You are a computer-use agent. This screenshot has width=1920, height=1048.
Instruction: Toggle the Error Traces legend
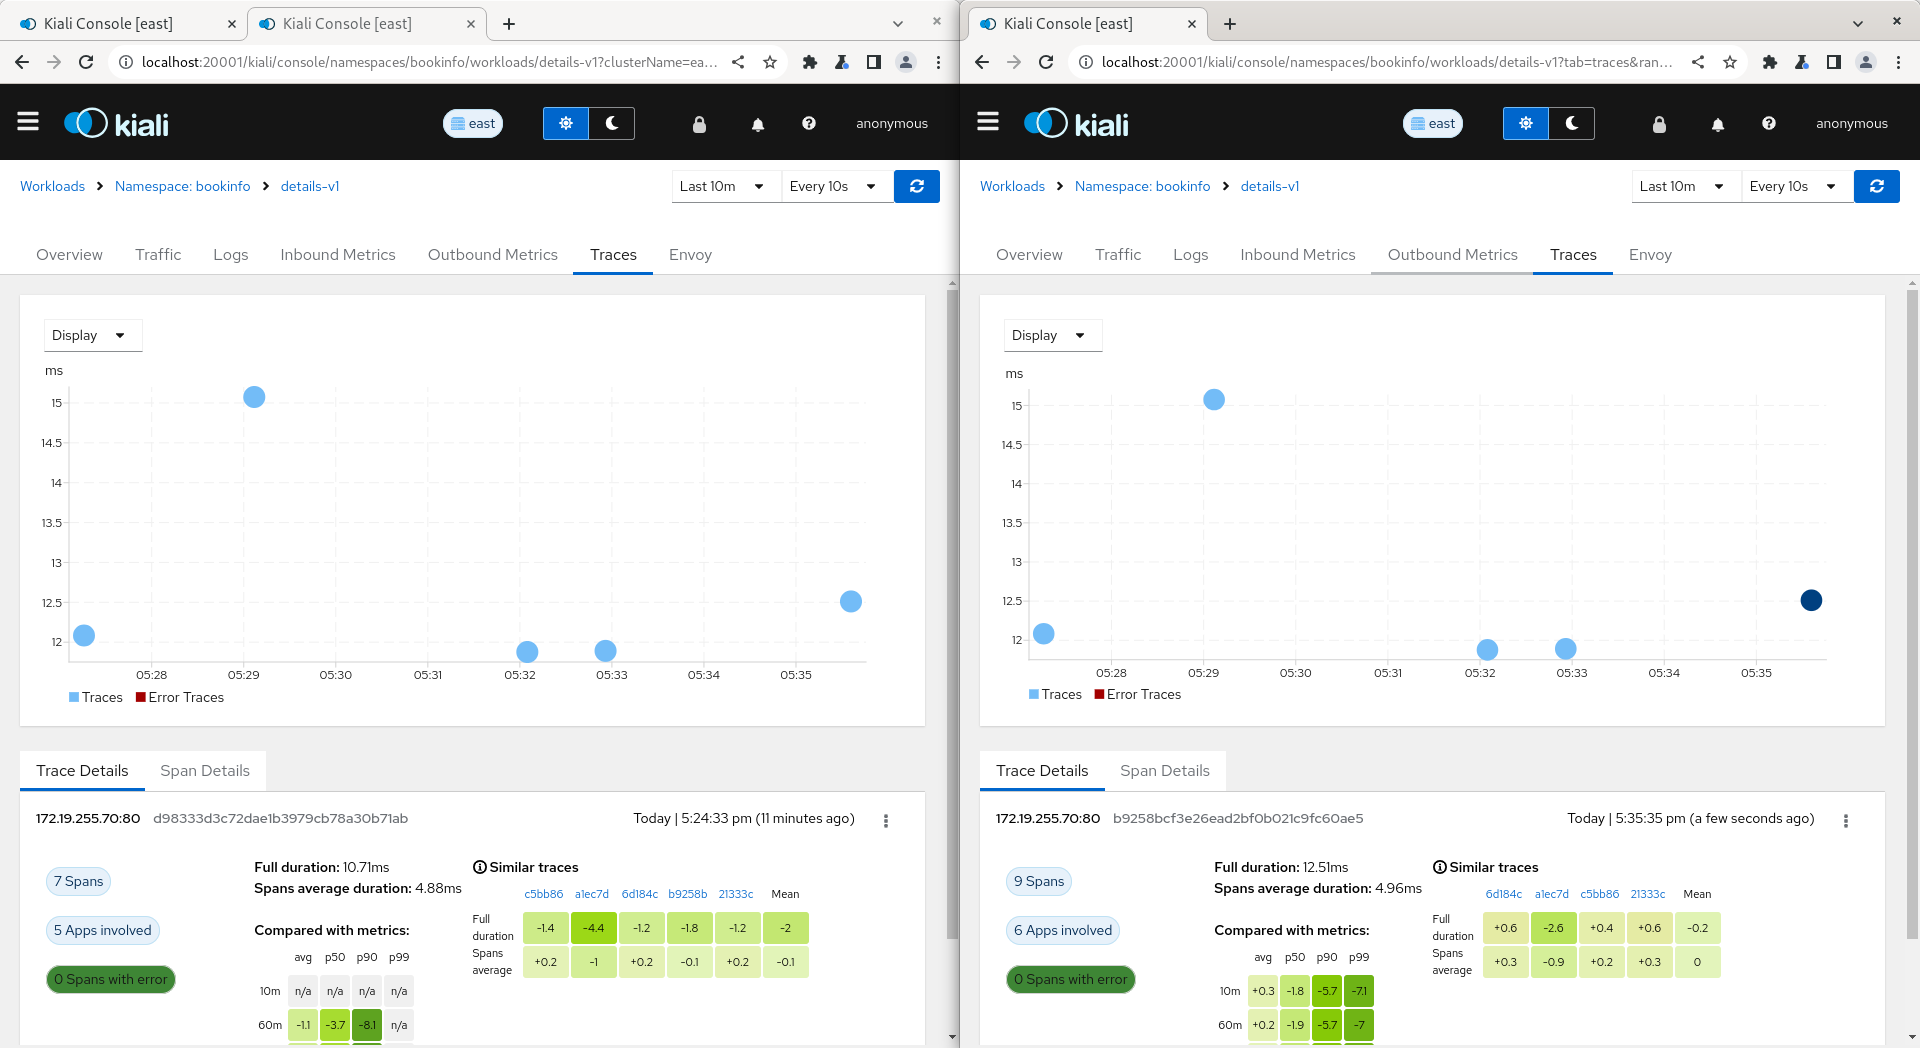(x=179, y=697)
